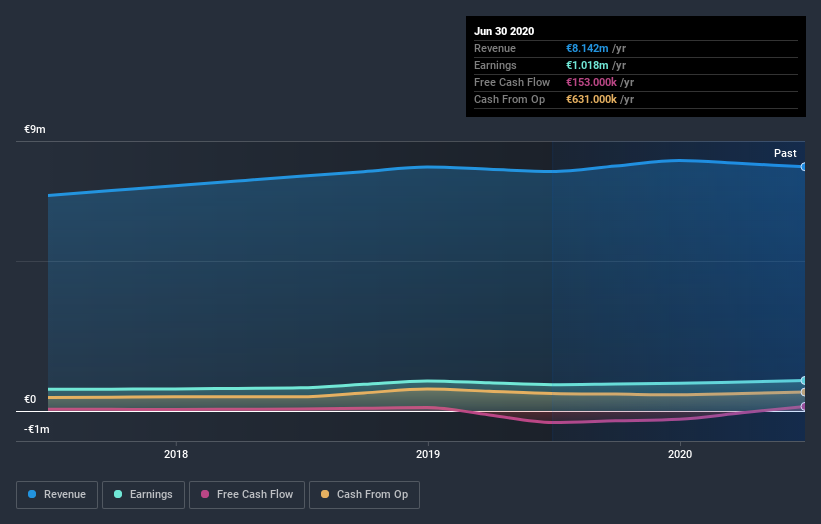Image resolution: width=821 pixels, height=524 pixels.
Task: Select the blue Revenue endpoint marker
Action: tap(804, 166)
